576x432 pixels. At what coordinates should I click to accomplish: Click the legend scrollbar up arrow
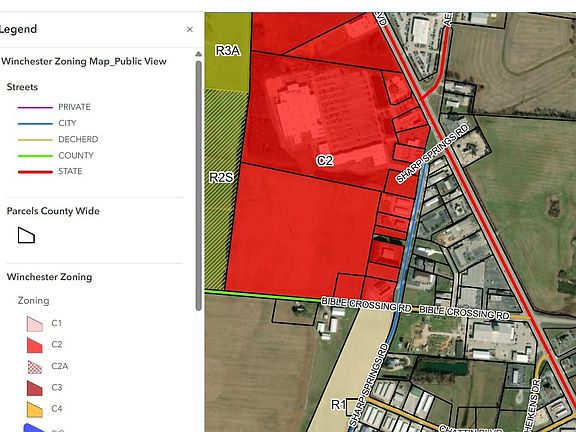198,54
